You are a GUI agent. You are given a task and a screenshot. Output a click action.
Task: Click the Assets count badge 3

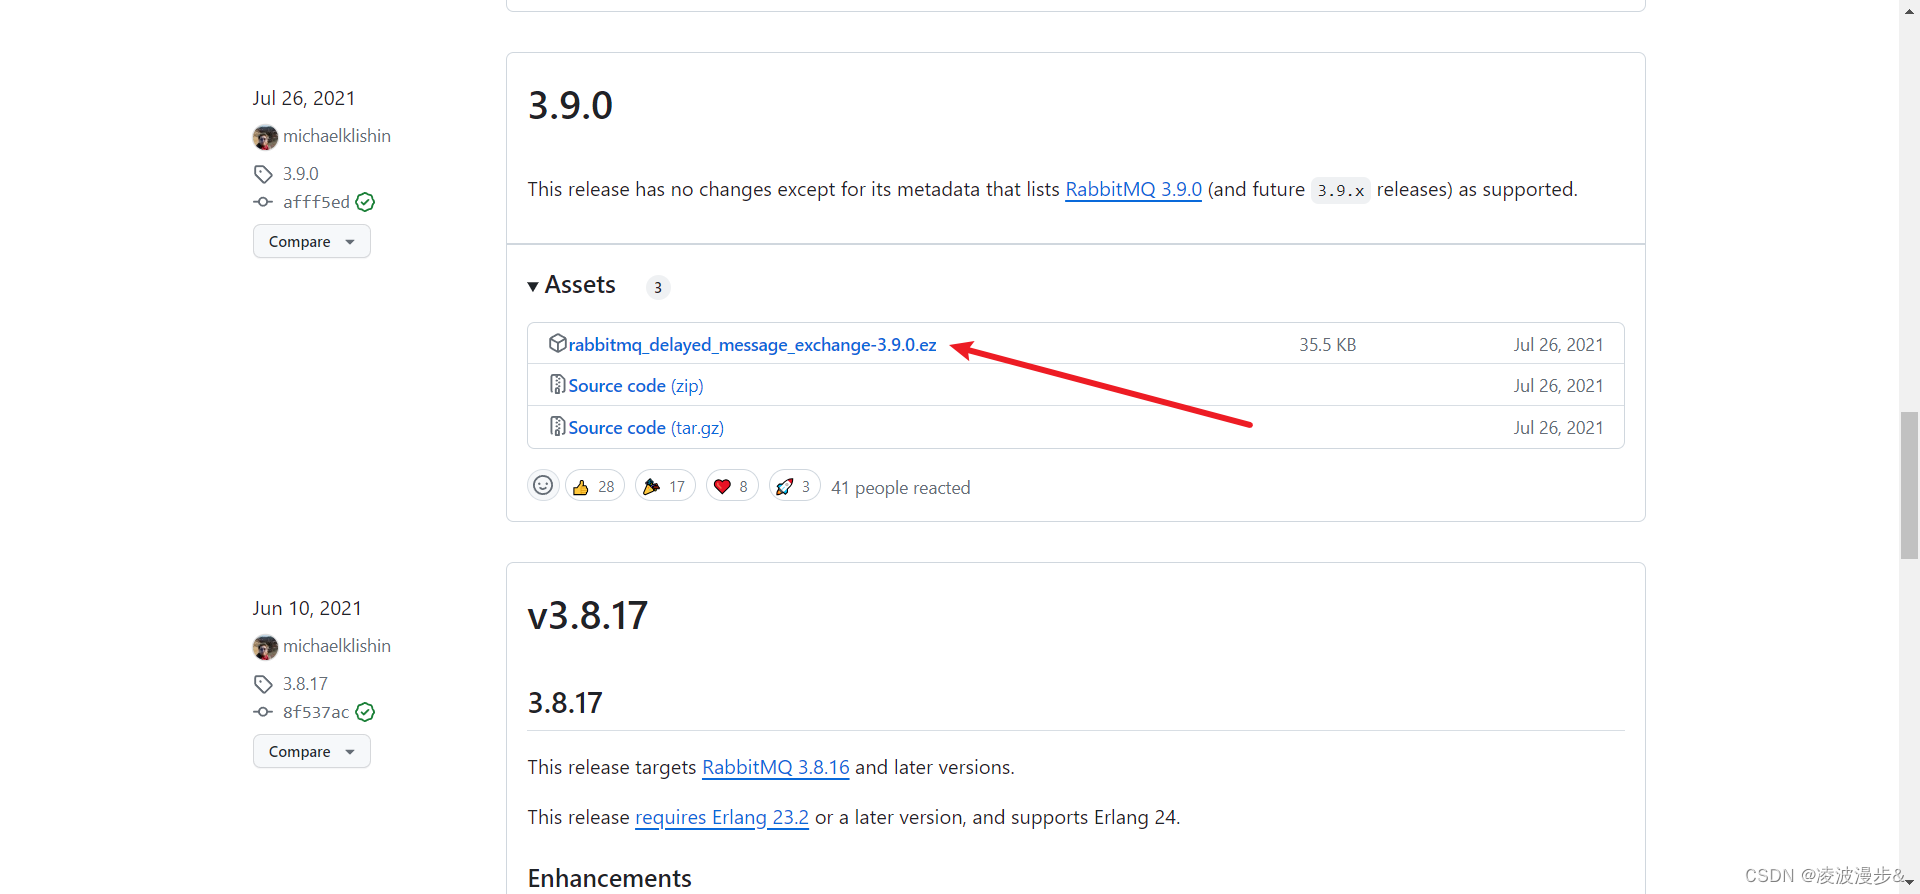tap(658, 287)
